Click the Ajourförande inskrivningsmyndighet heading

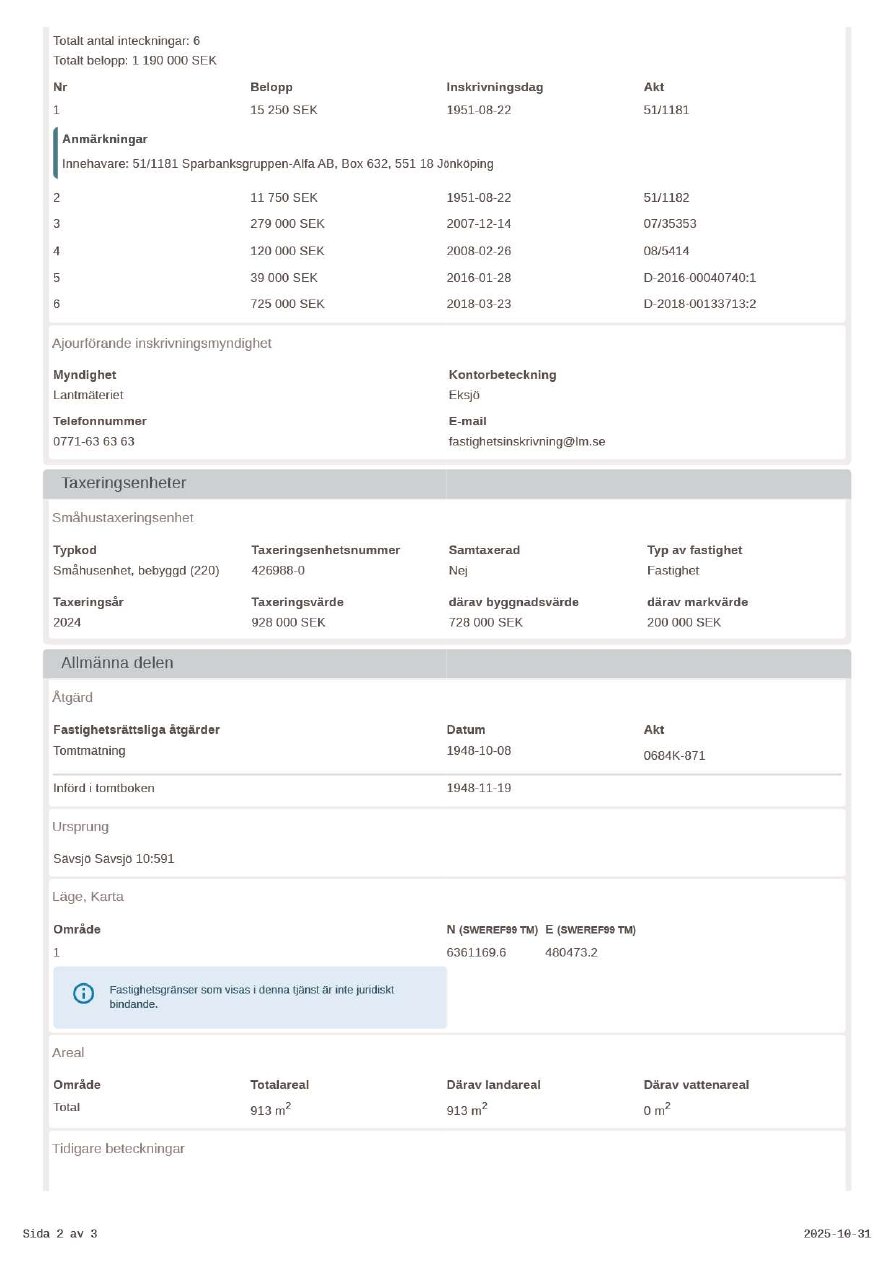pyautogui.click(x=162, y=343)
